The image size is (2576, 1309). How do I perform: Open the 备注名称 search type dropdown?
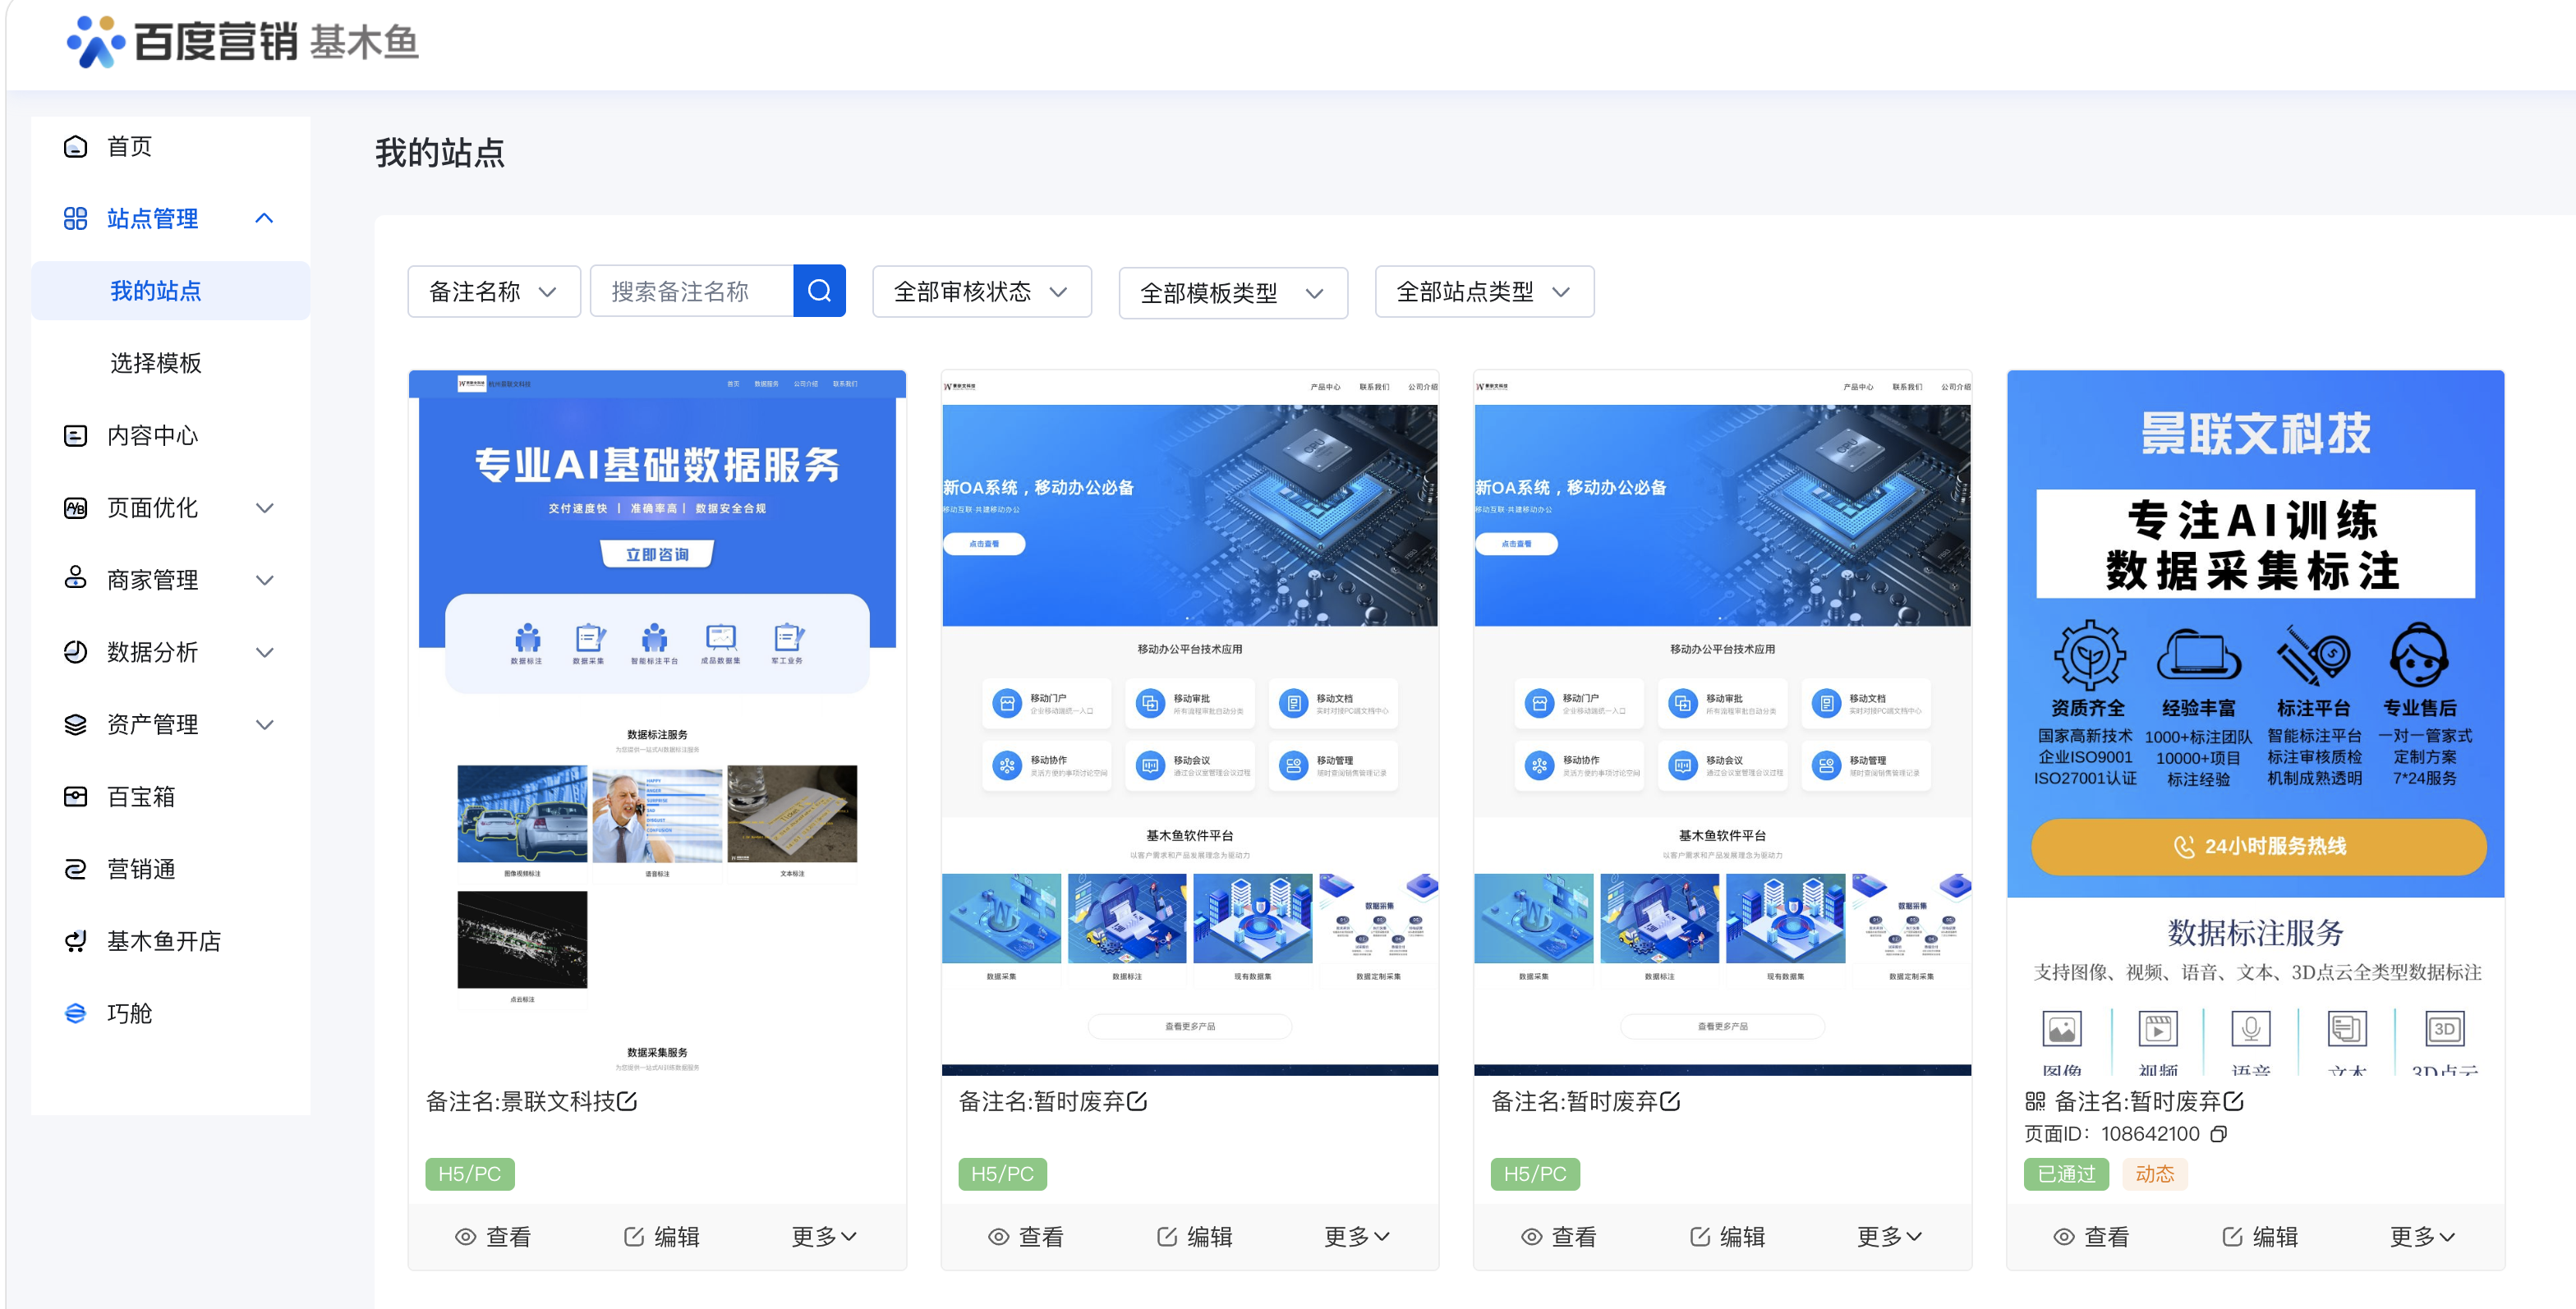494,291
